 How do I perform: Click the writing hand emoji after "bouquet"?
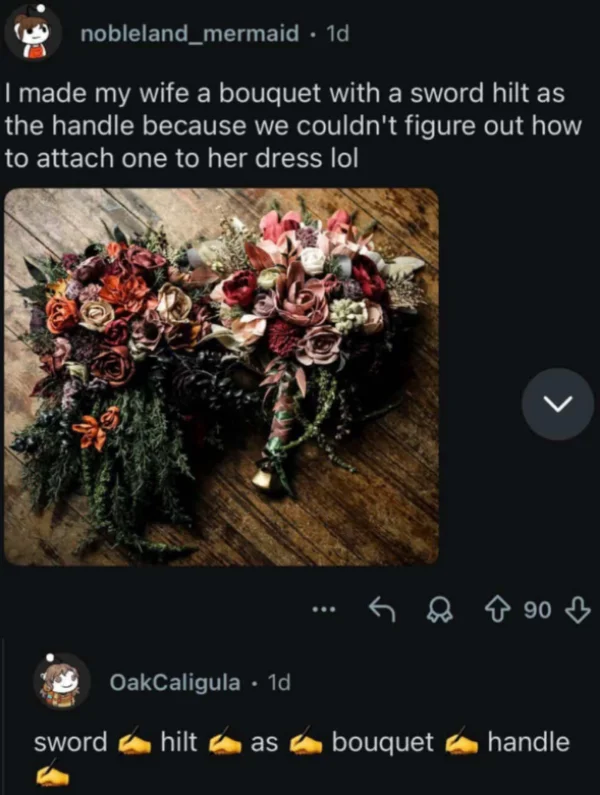pos(460,743)
